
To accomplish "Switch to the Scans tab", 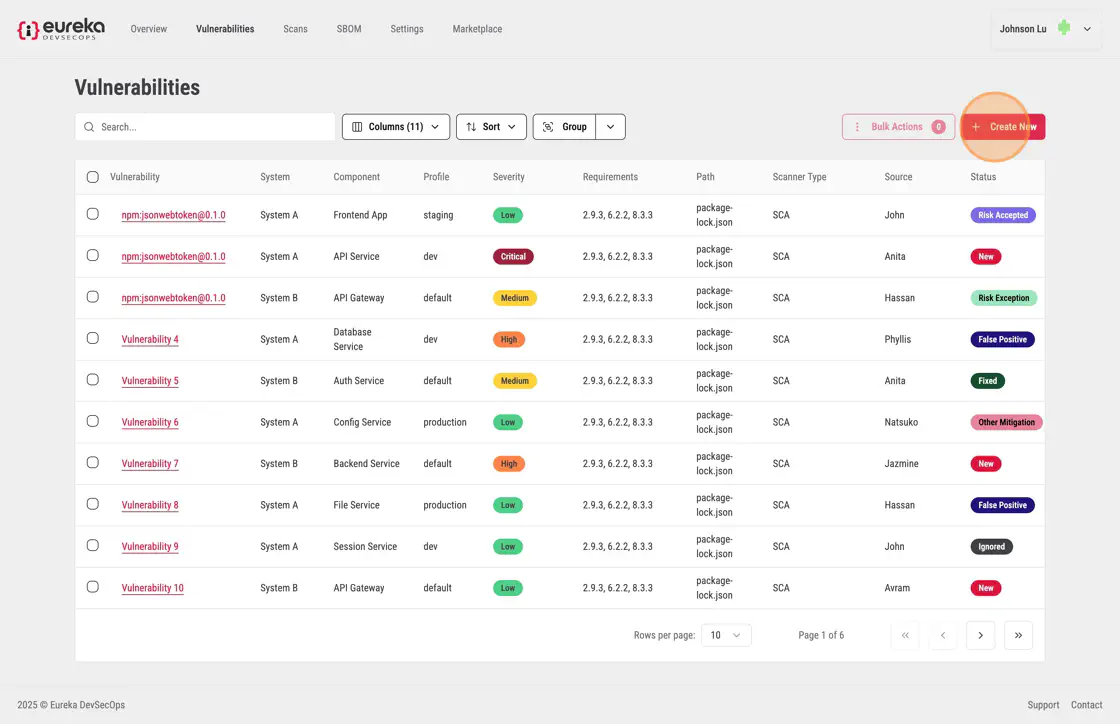I will [295, 29].
